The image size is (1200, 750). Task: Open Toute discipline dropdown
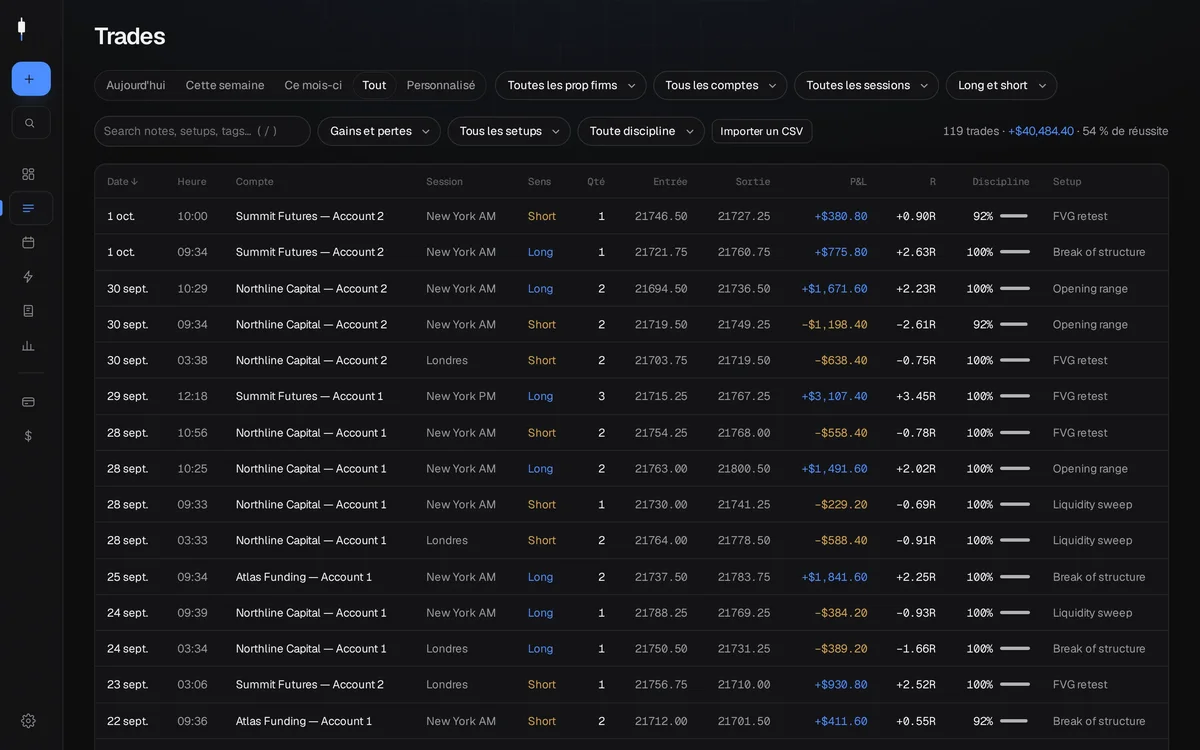(x=641, y=131)
